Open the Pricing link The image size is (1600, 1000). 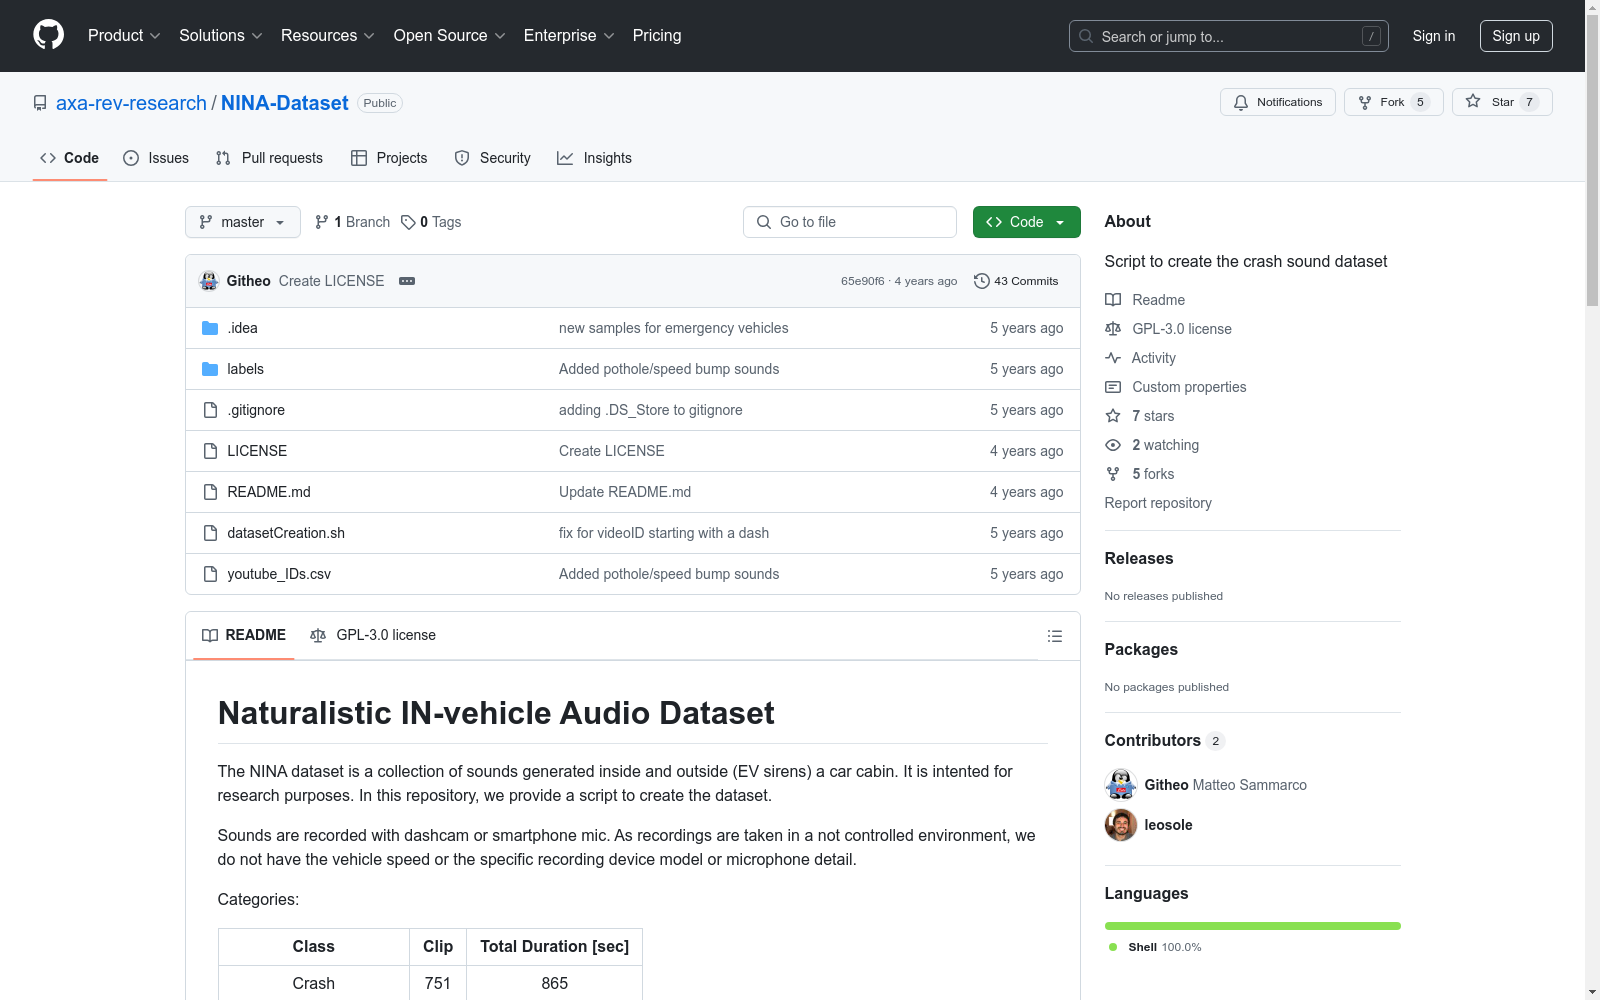657,36
